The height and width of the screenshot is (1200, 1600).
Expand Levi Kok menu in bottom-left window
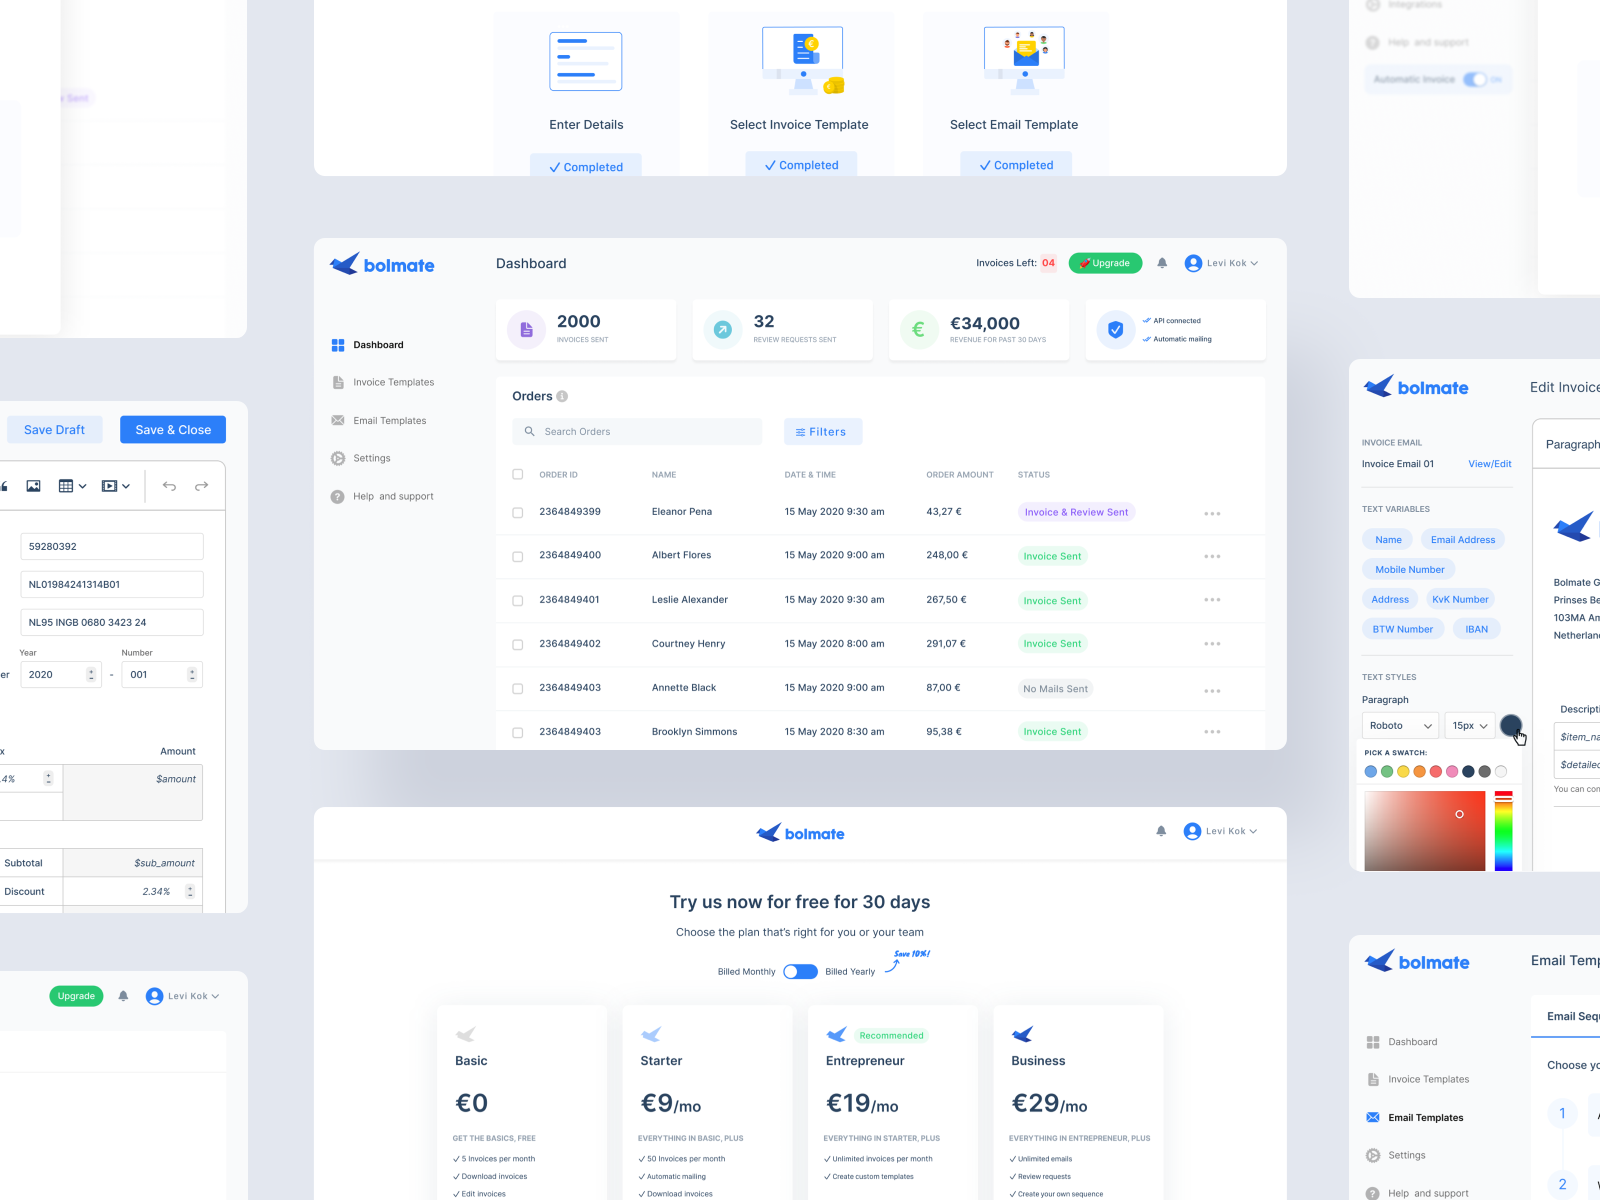(x=215, y=996)
